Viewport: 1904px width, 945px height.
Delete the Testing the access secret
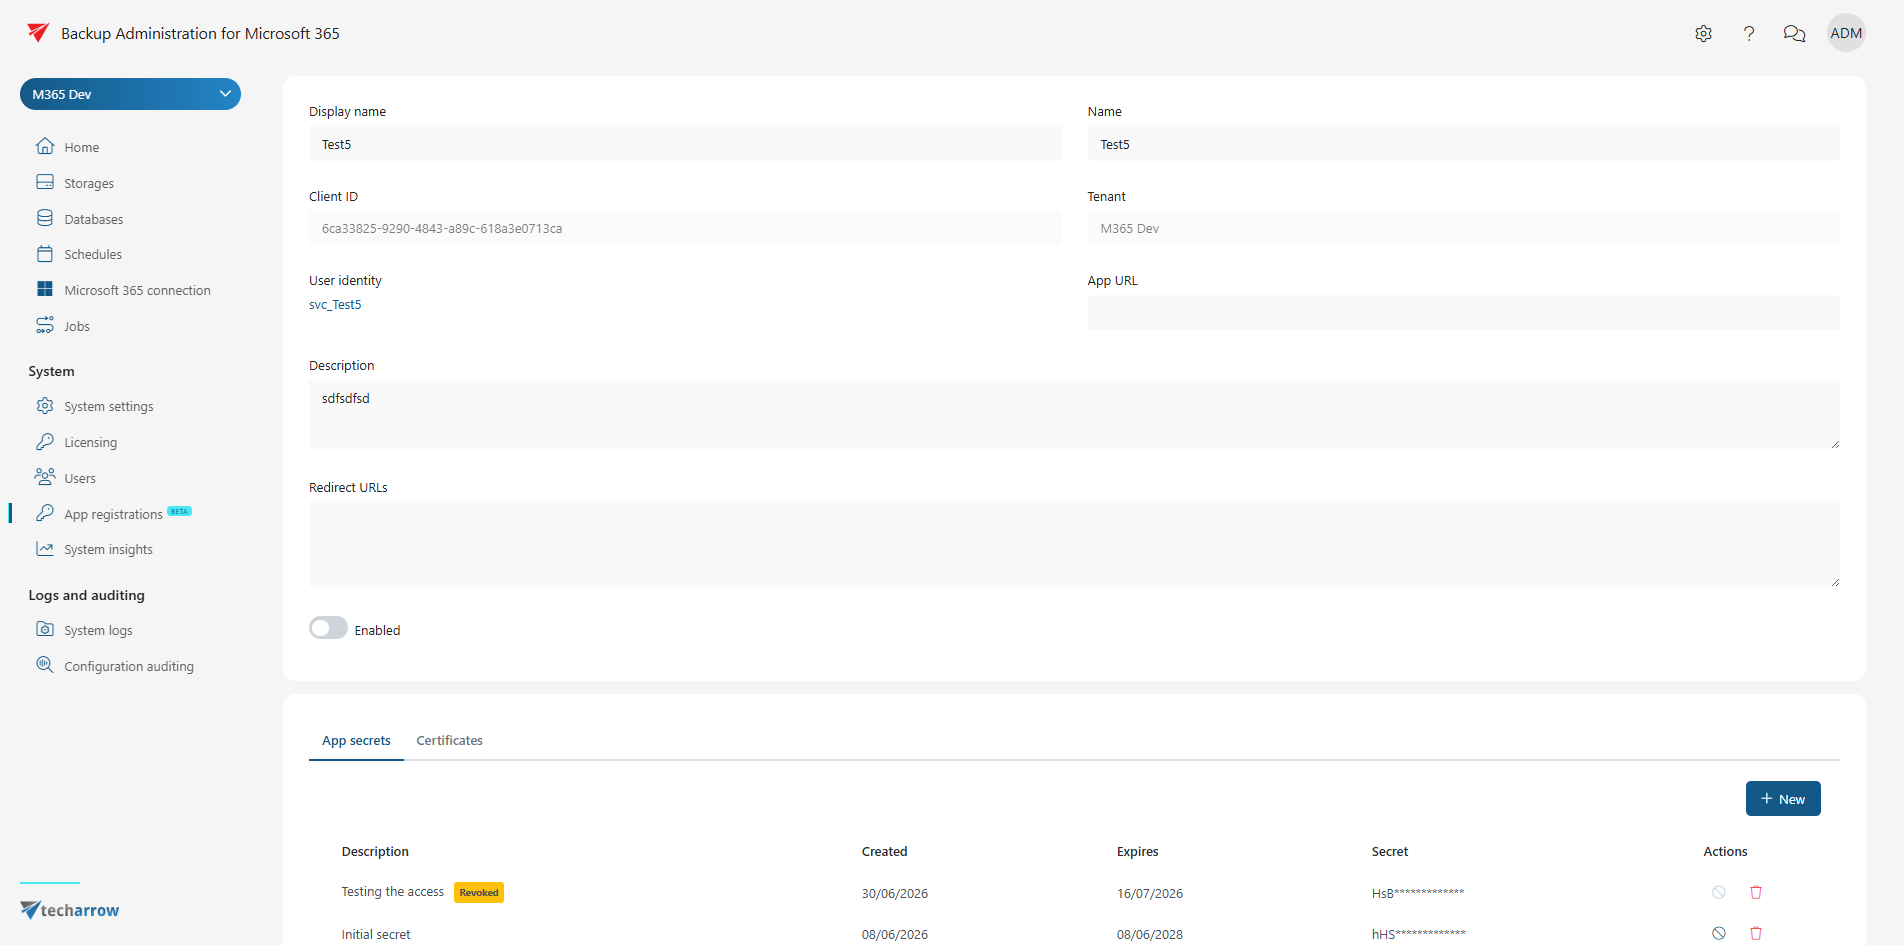[1756, 892]
